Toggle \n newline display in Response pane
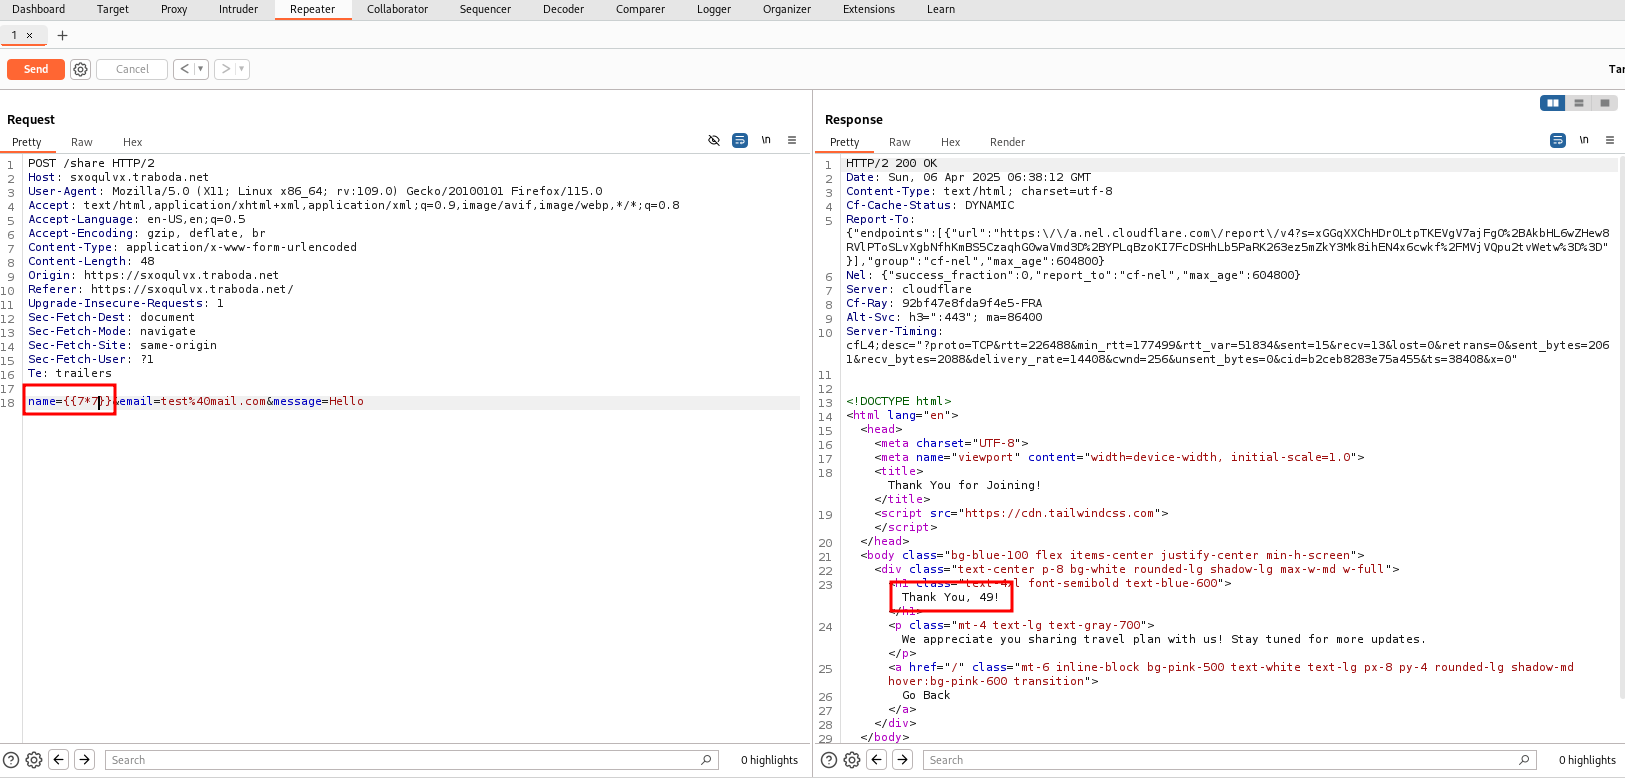The width and height of the screenshot is (1625, 778). click(x=1584, y=140)
